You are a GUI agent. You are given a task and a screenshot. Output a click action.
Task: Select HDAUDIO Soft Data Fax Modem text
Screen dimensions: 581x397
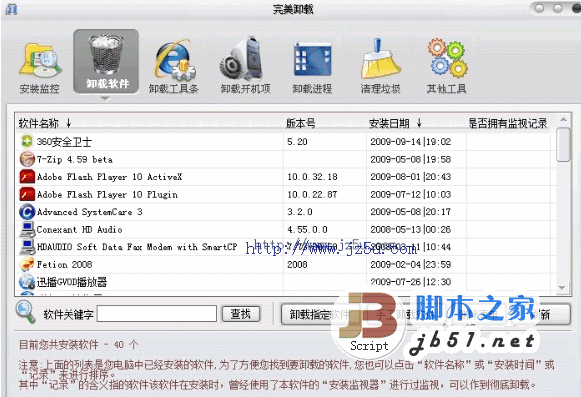point(137,247)
